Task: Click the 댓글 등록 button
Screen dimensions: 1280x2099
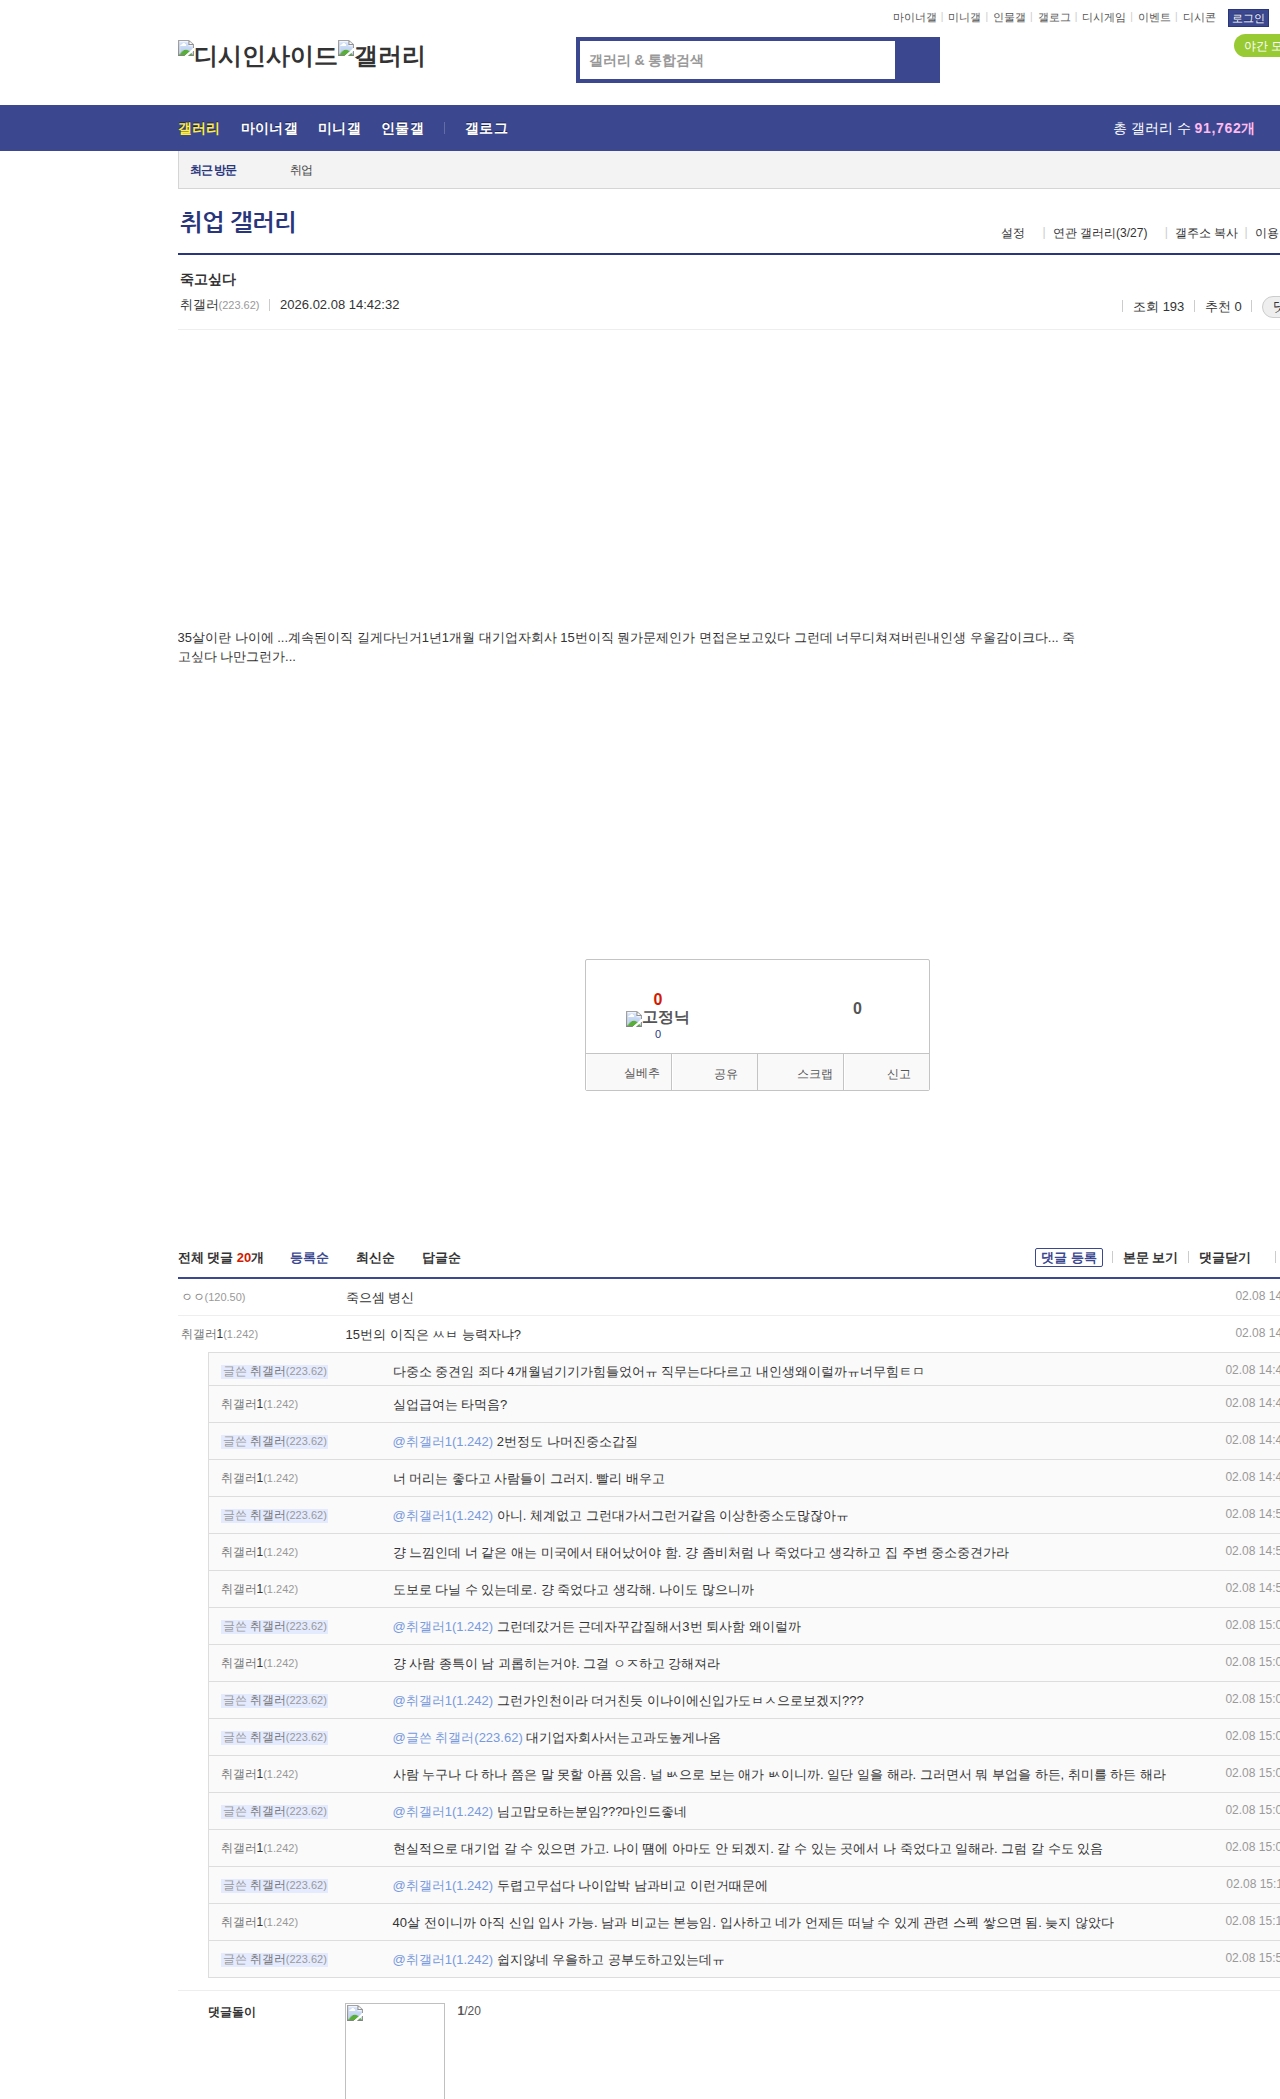Action: pos(1068,1258)
